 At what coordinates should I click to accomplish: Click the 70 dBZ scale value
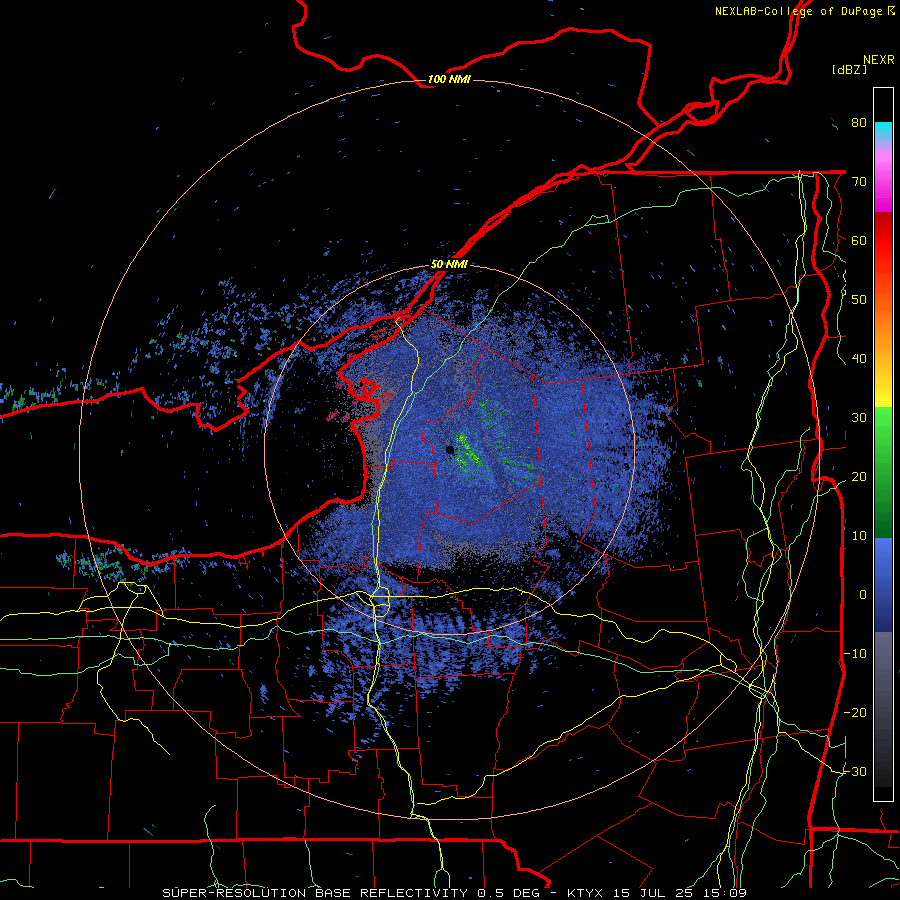[859, 182]
